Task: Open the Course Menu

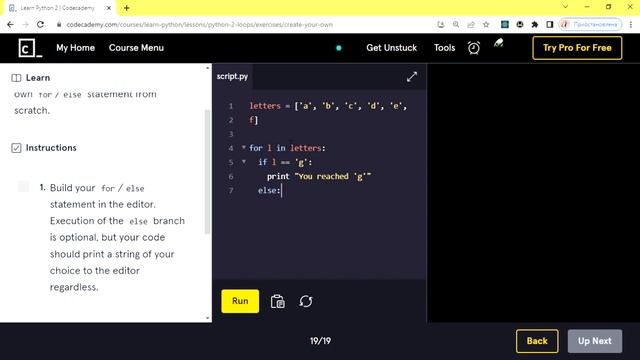Action: 136,48
